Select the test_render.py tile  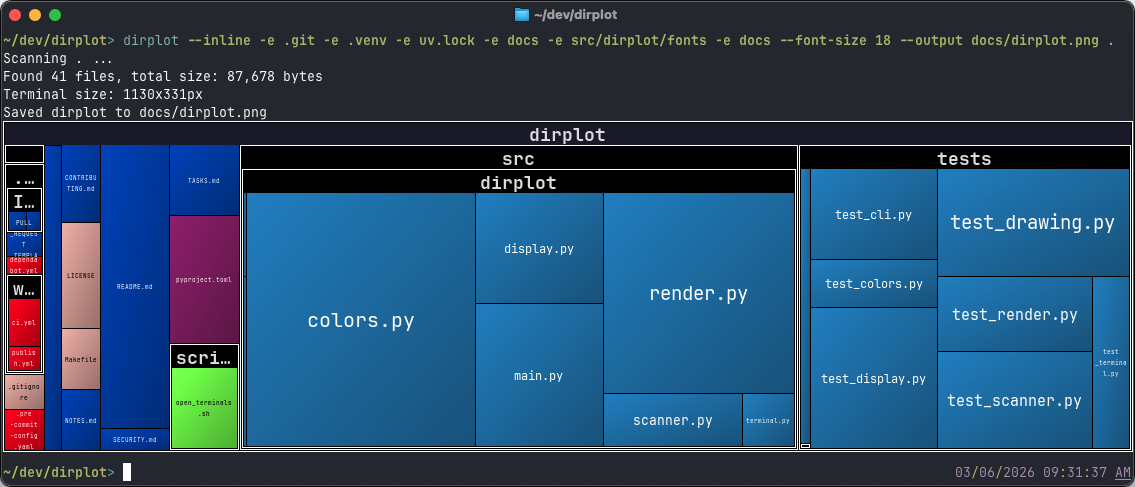[x=1015, y=314]
